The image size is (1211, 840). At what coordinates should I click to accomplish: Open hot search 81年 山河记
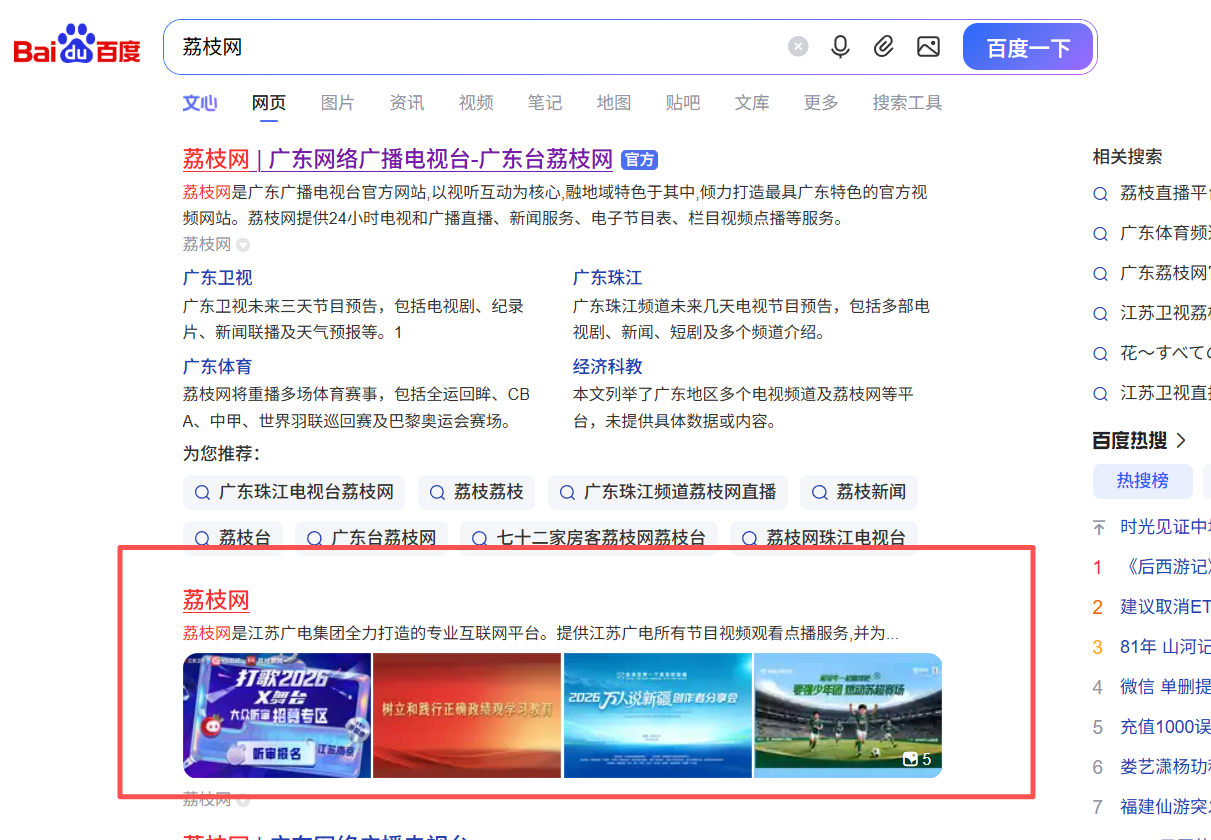[x=1165, y=647]
